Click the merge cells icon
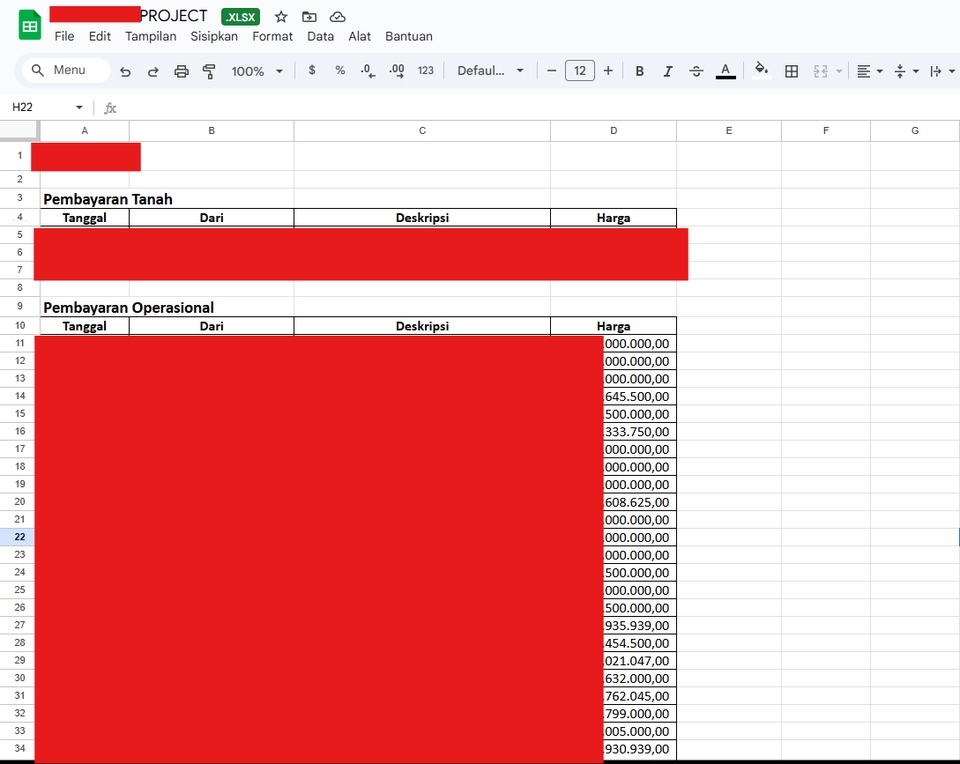960x764 pixels. point(820,71)
